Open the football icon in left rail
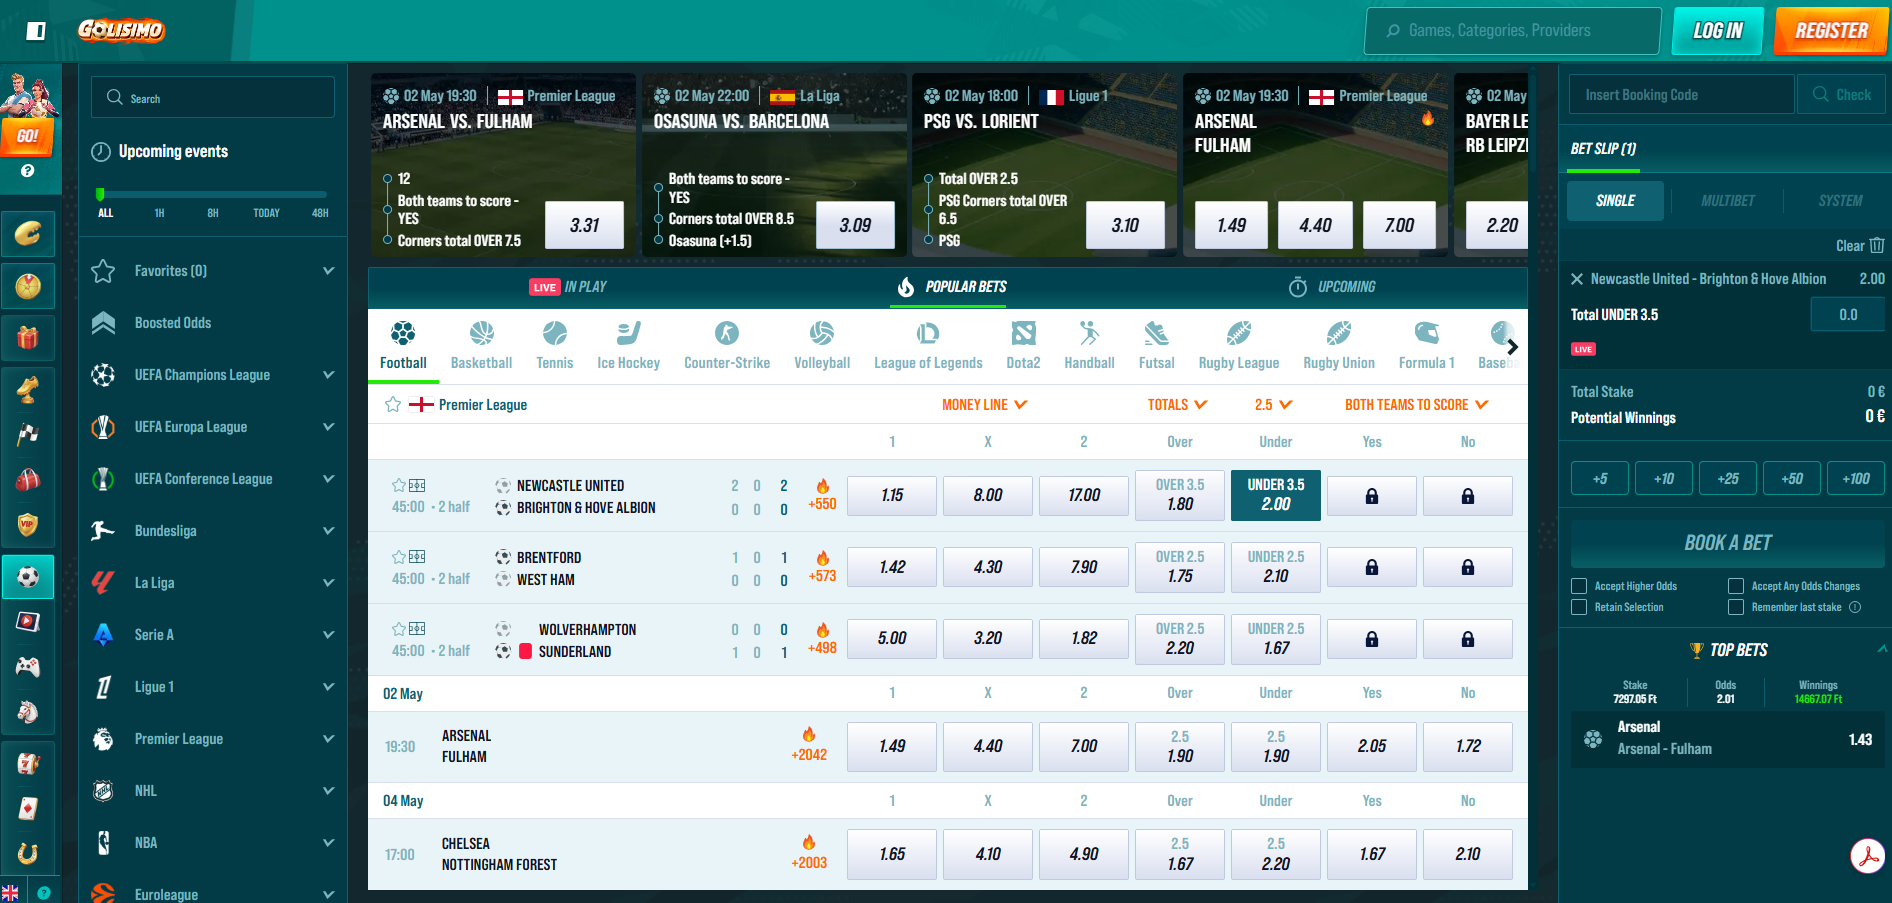Viewport: 1892px width, 903px height. coord(28,577)
